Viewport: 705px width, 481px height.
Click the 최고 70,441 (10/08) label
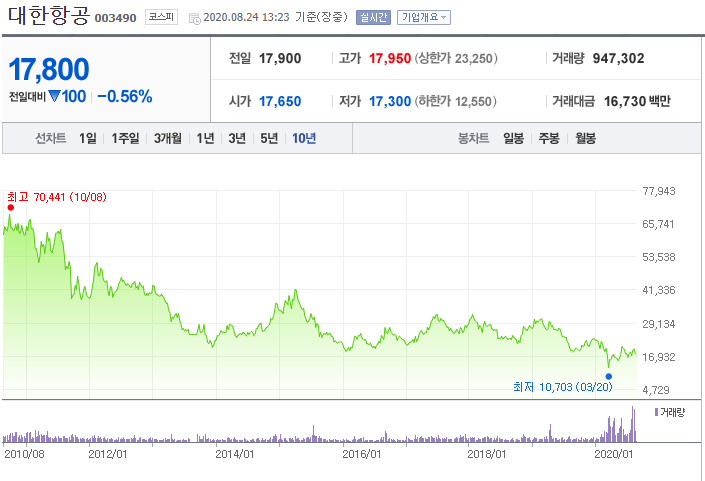tap(57, 197)
